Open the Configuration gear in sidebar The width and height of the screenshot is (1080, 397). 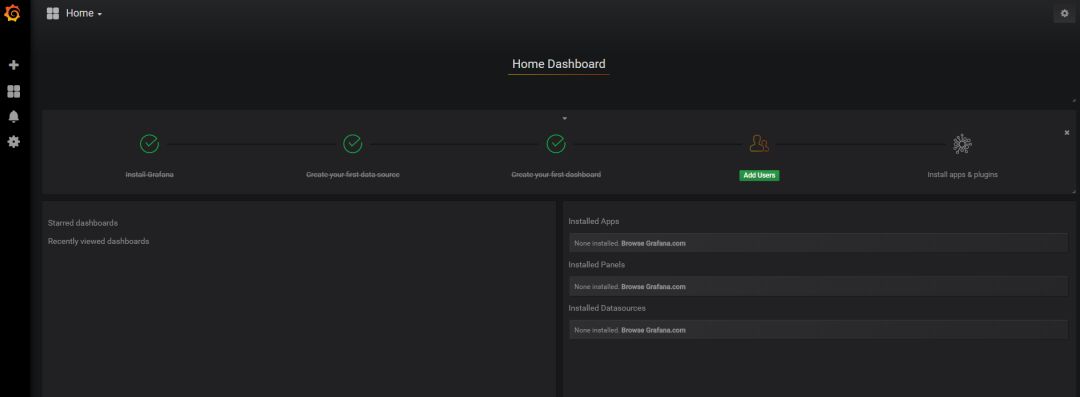point(13,142)
